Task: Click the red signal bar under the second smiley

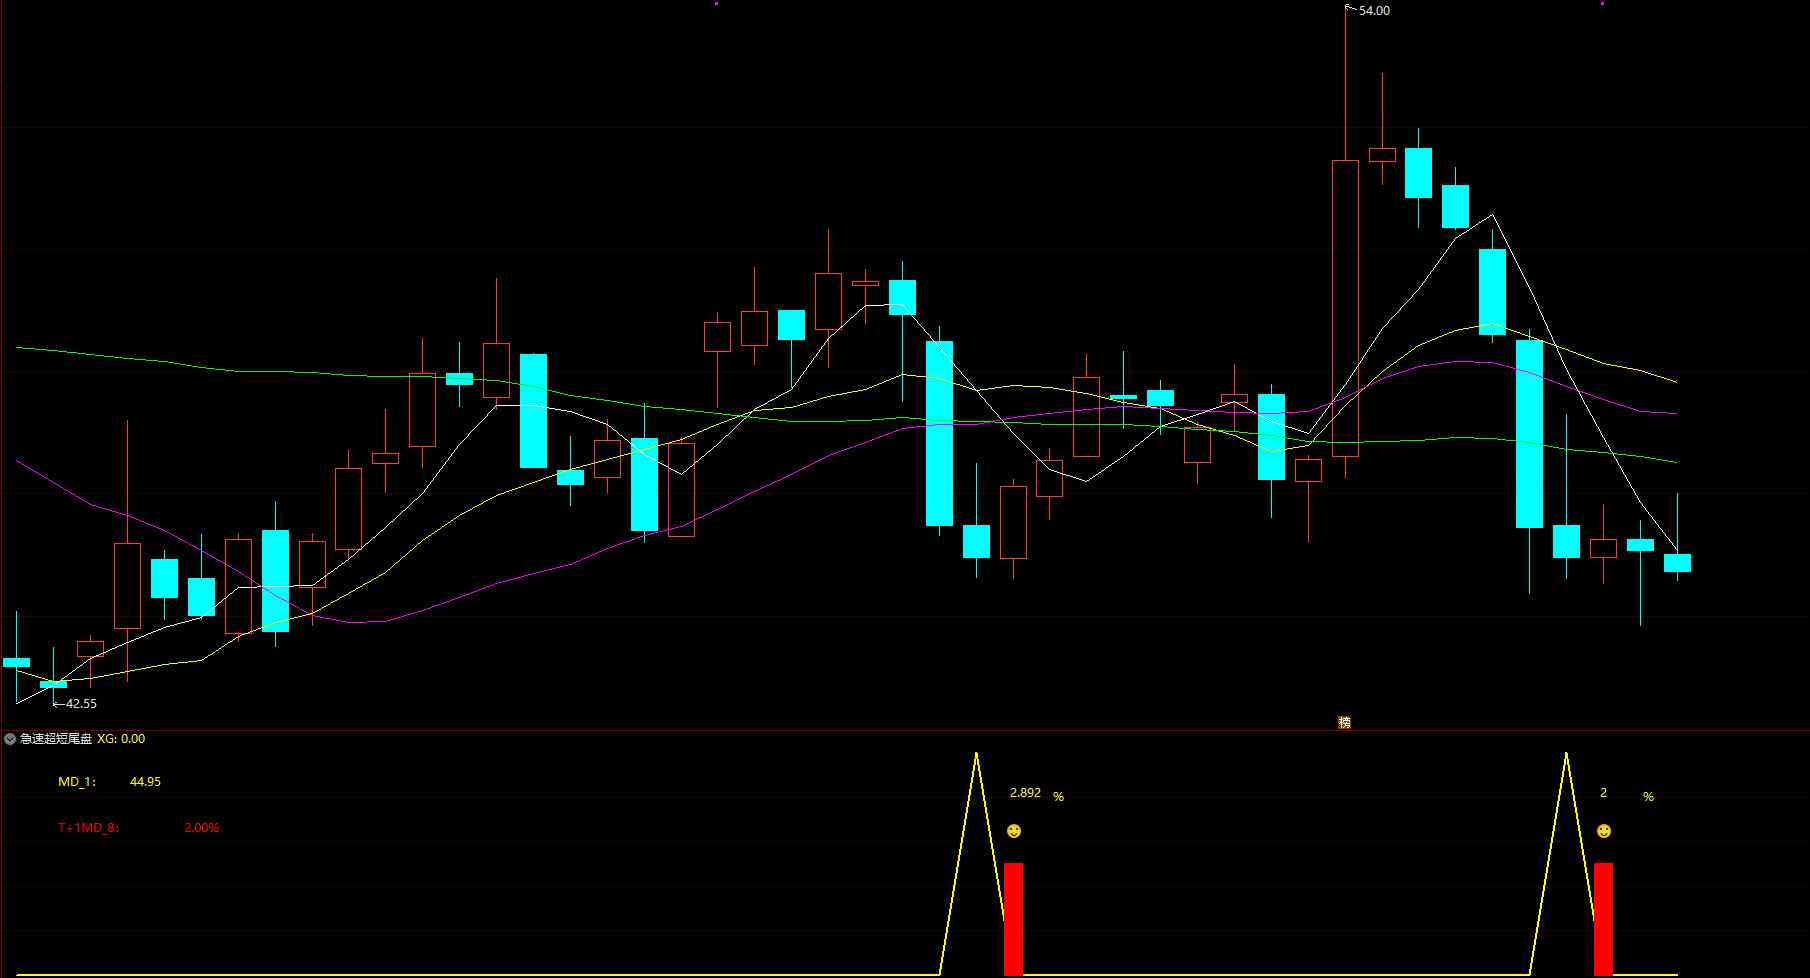Action: tap(1604, 919)
